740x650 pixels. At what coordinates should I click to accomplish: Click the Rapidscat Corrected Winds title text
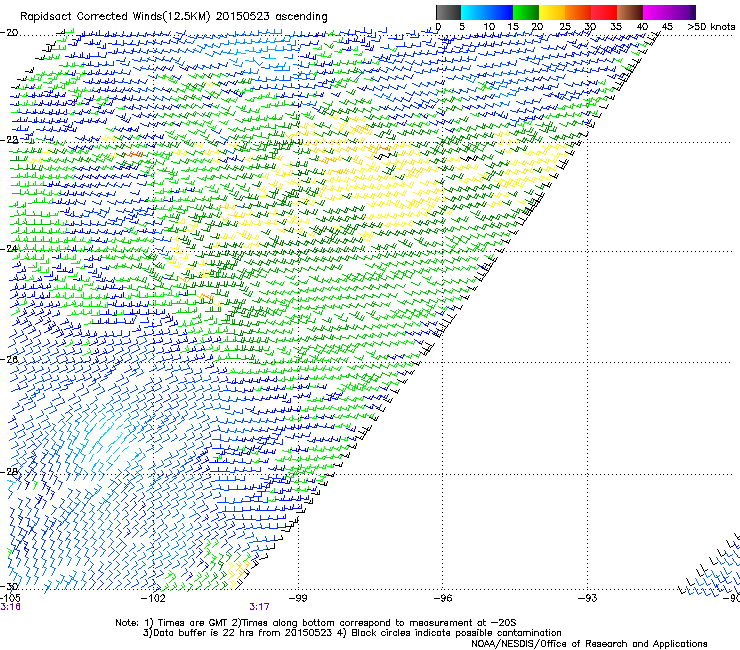pyautogui.click(x=174, y=17)
